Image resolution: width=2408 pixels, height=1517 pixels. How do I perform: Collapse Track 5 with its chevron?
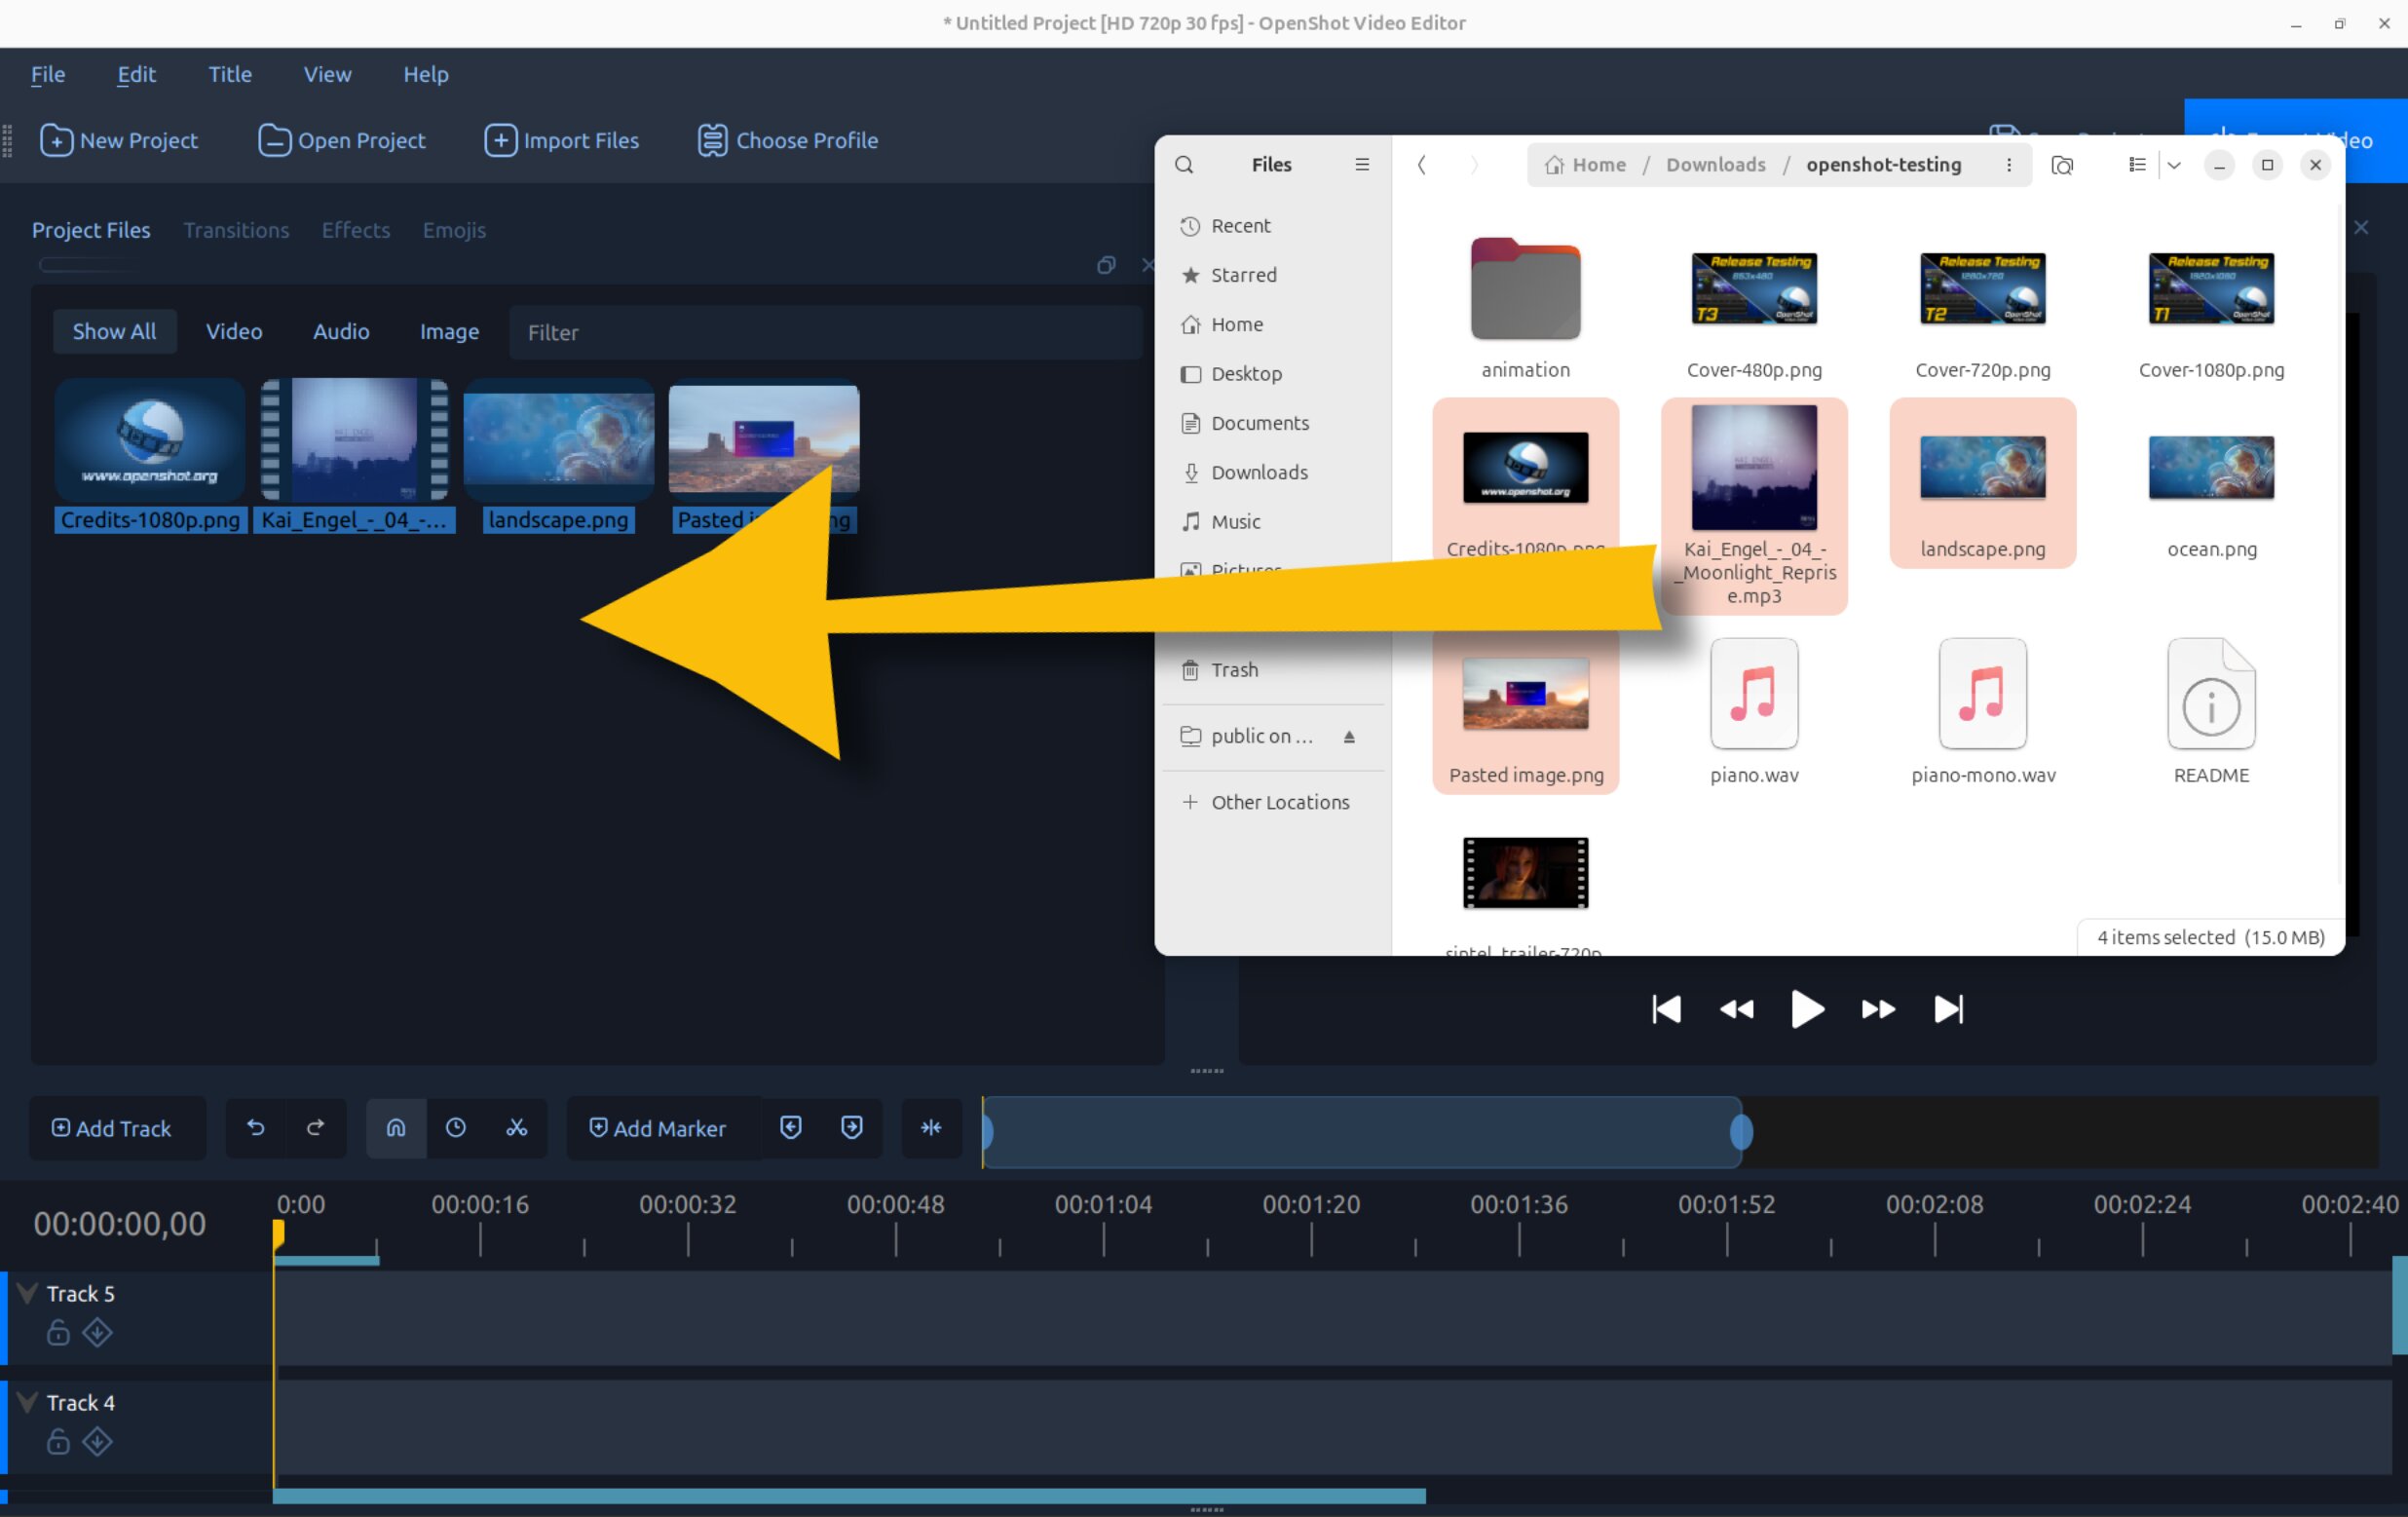click(x=28, y=1293)
